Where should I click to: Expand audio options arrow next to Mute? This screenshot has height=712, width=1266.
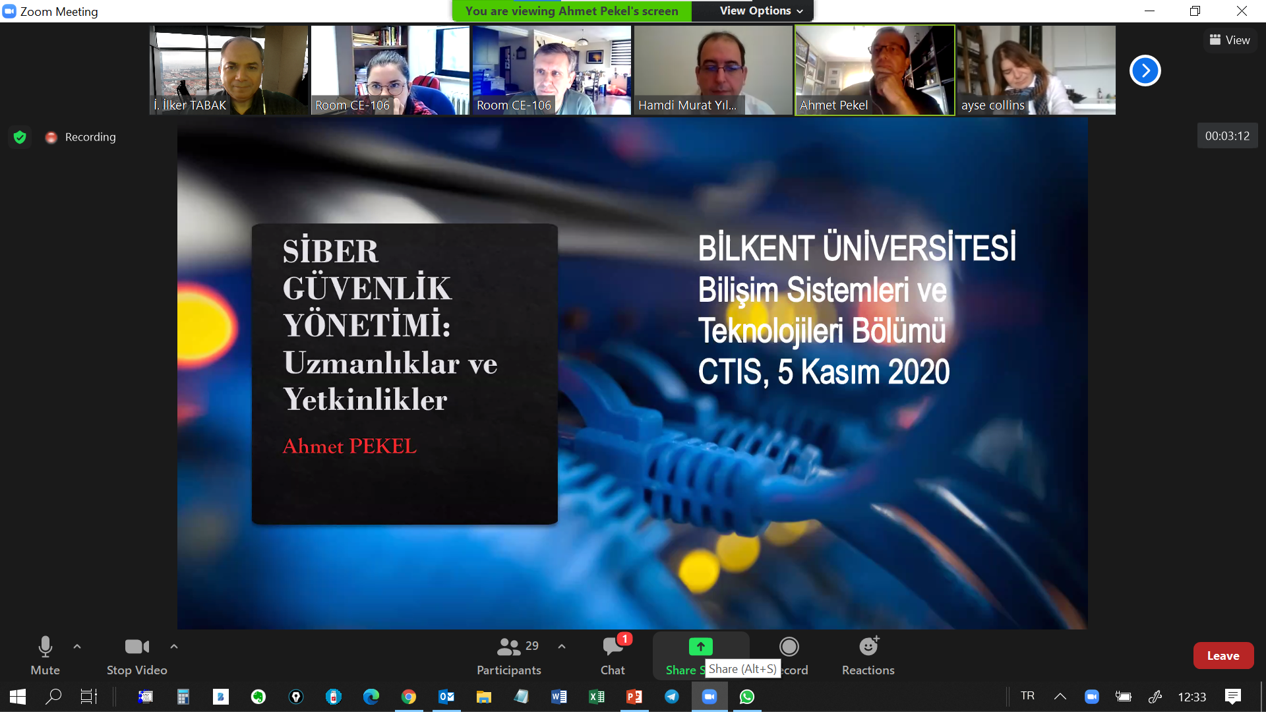[77, 647]
